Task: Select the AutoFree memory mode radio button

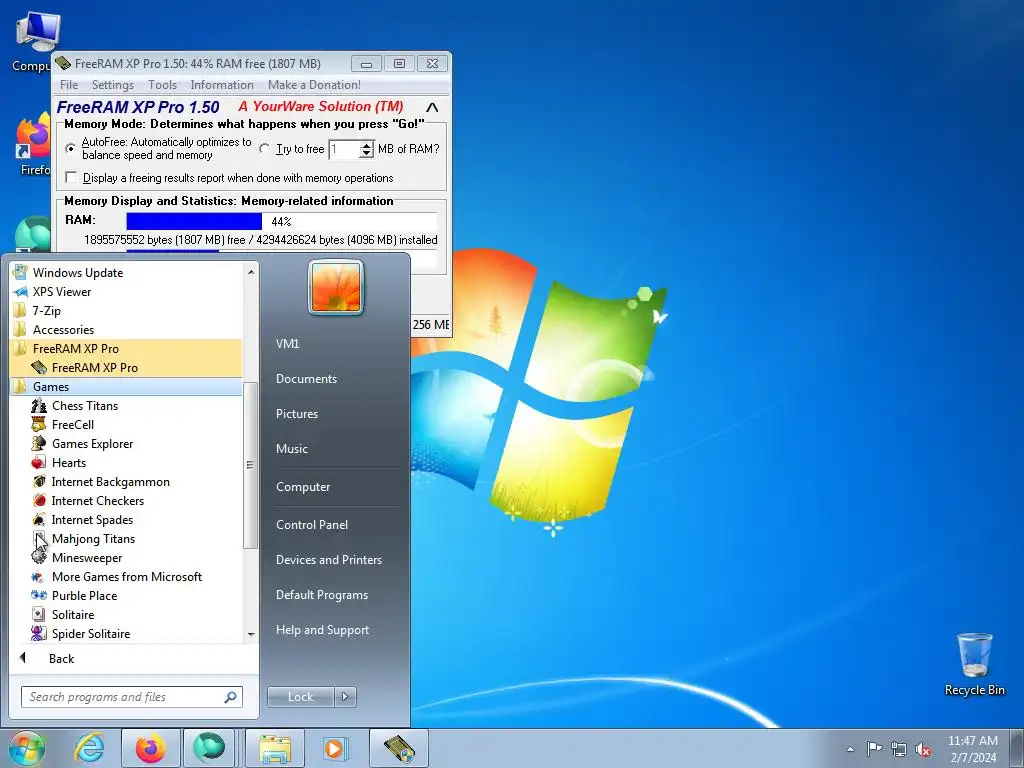Action: 71,148
